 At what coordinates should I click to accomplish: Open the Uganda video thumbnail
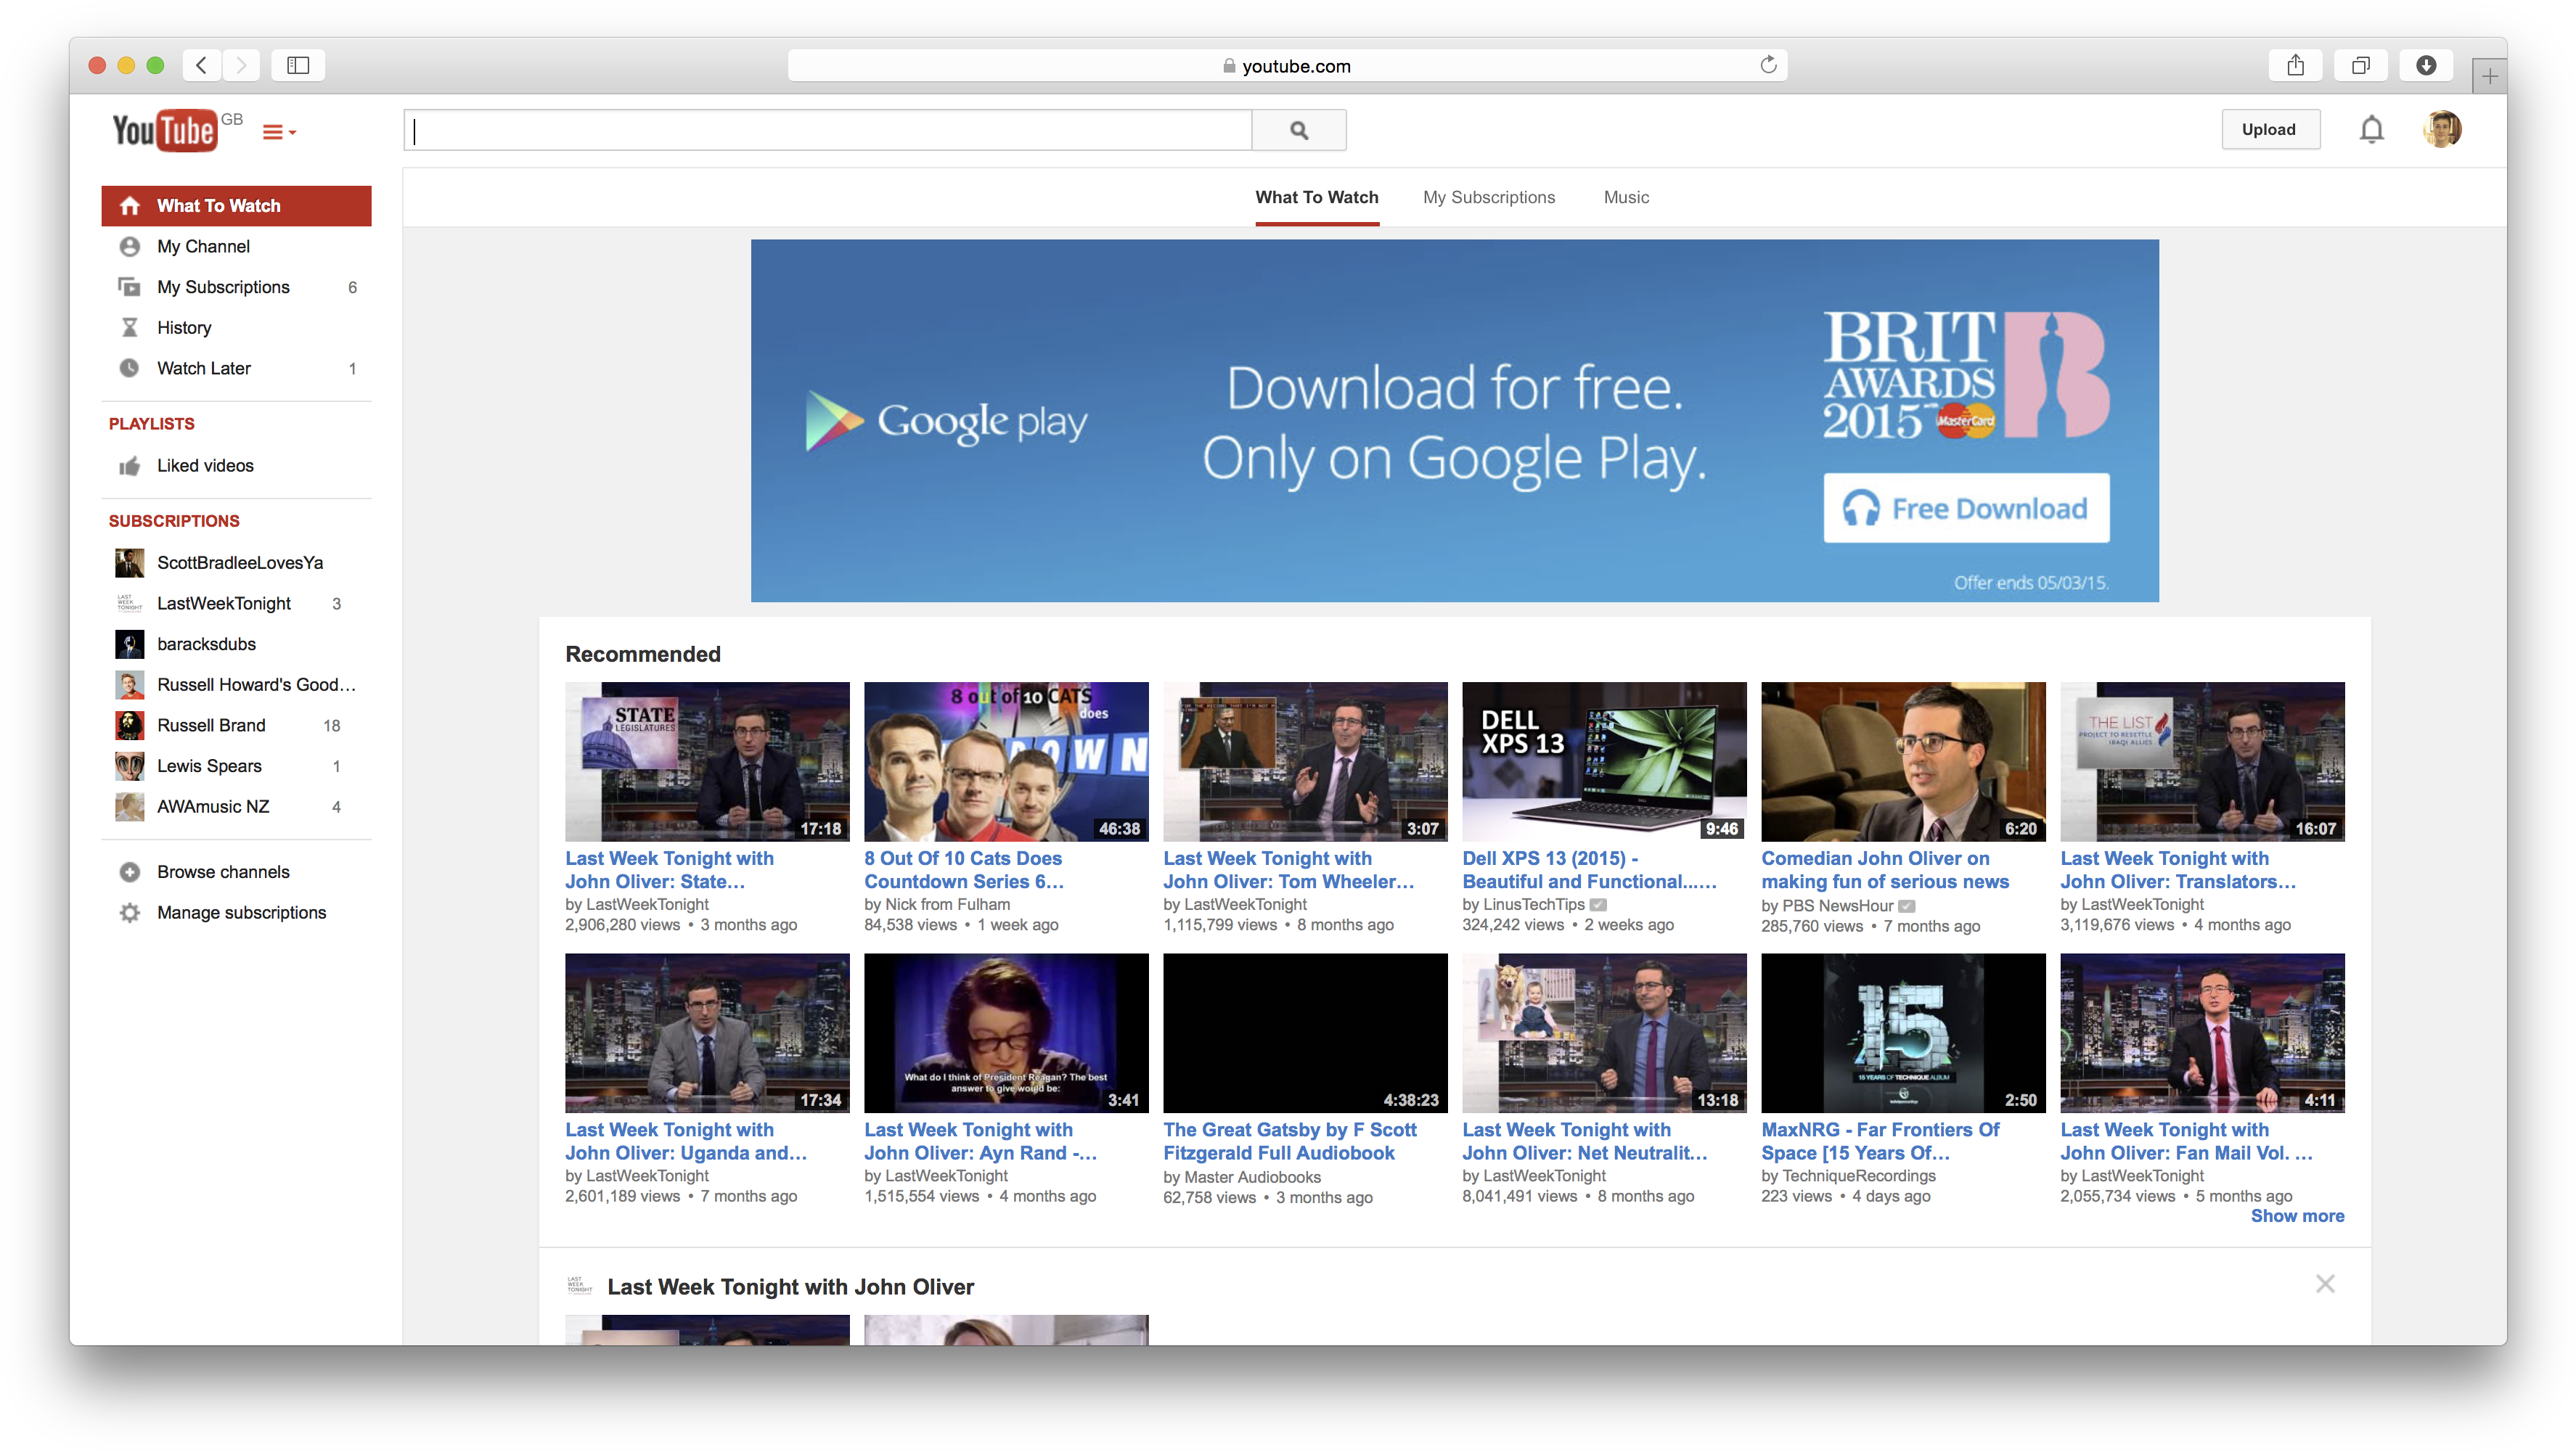[x=707, y=1033]
